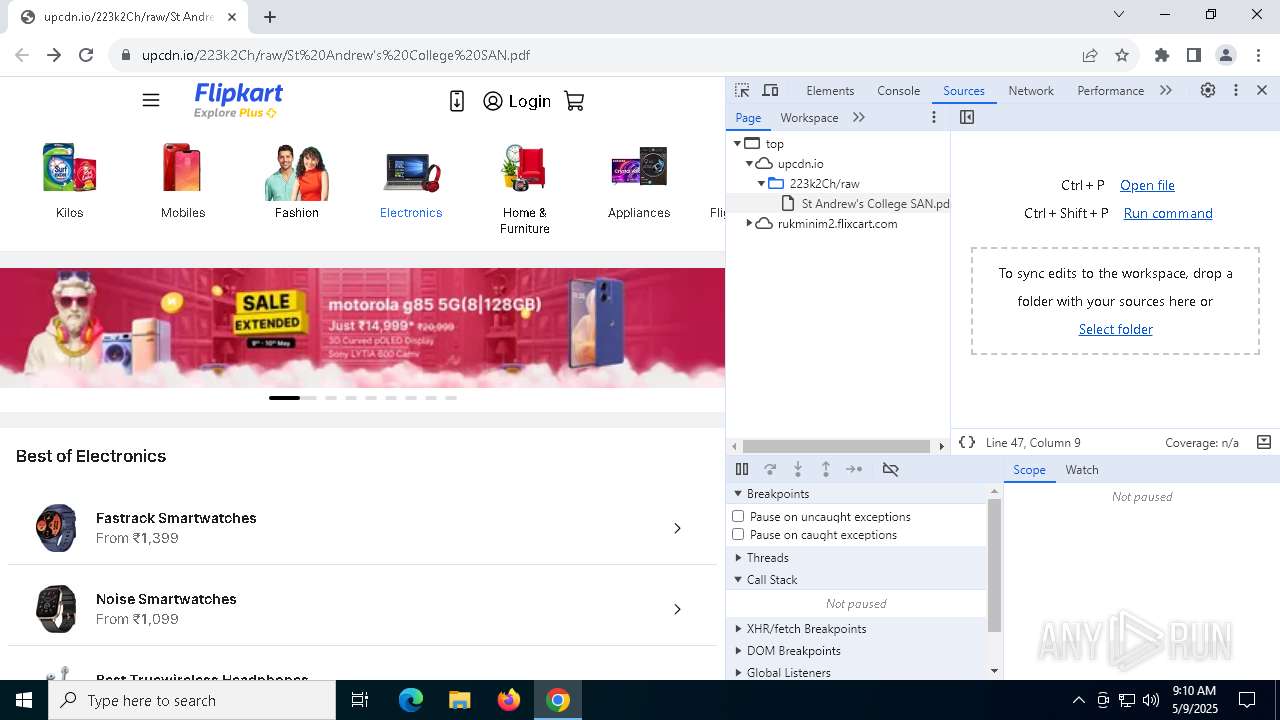Image resolution: width=1280 pixels, height=720 pixels.
Task: Enable Pause on caught exceptions
Action: click(x=738, y=534)
